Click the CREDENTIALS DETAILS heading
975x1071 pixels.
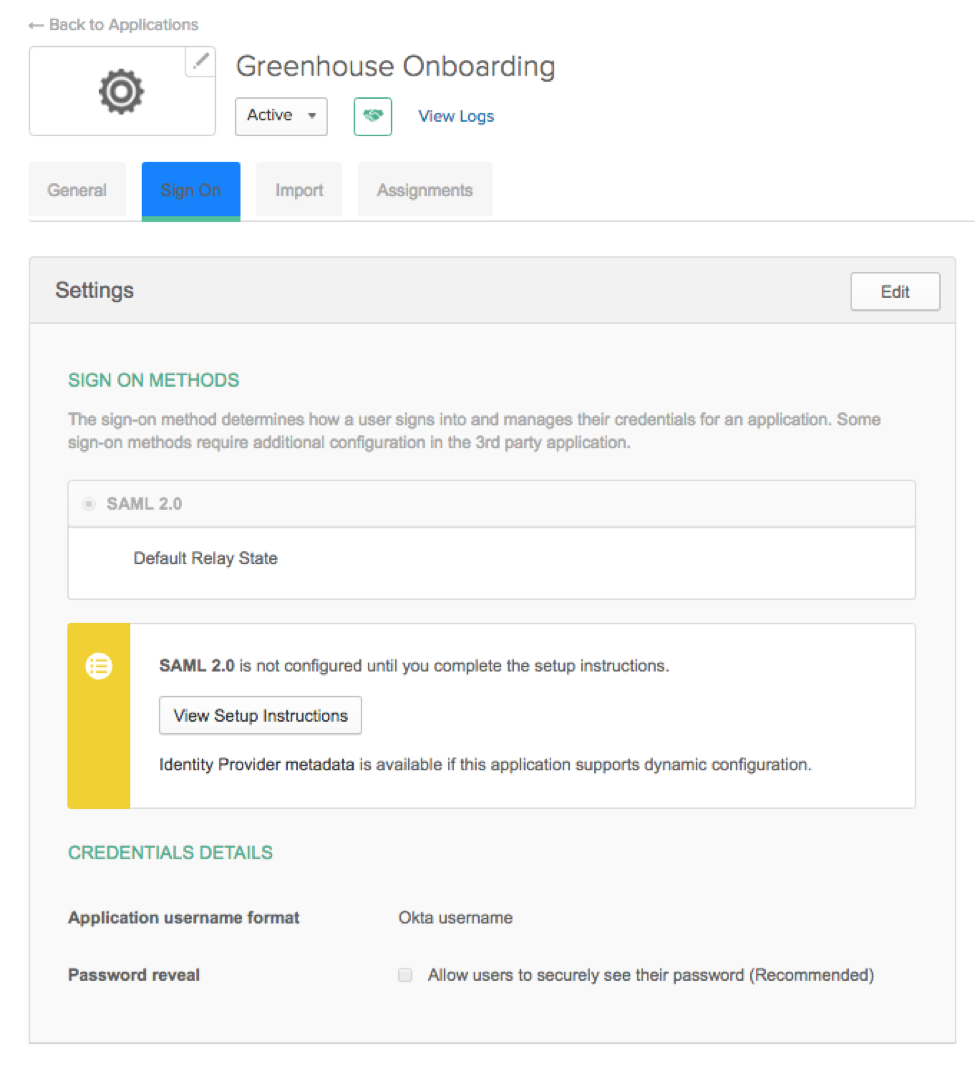point(170,852)
